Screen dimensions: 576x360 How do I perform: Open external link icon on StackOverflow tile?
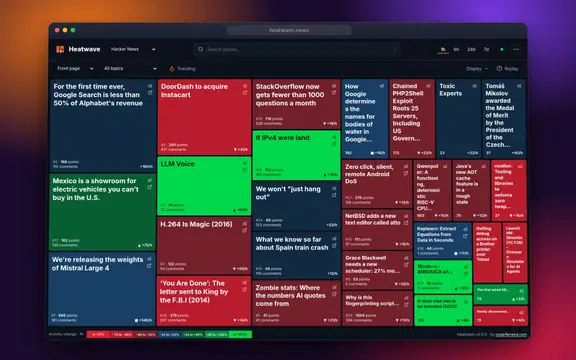334,93
